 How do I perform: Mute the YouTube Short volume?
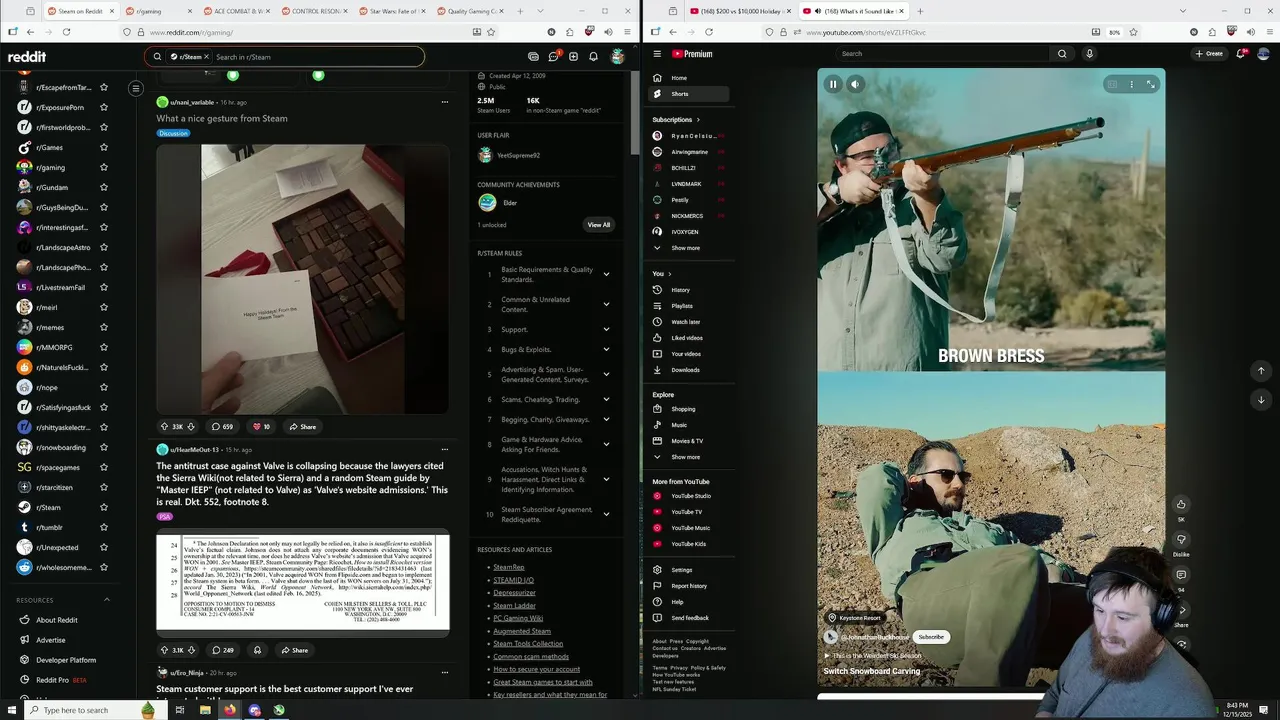[x=855, y=85]
